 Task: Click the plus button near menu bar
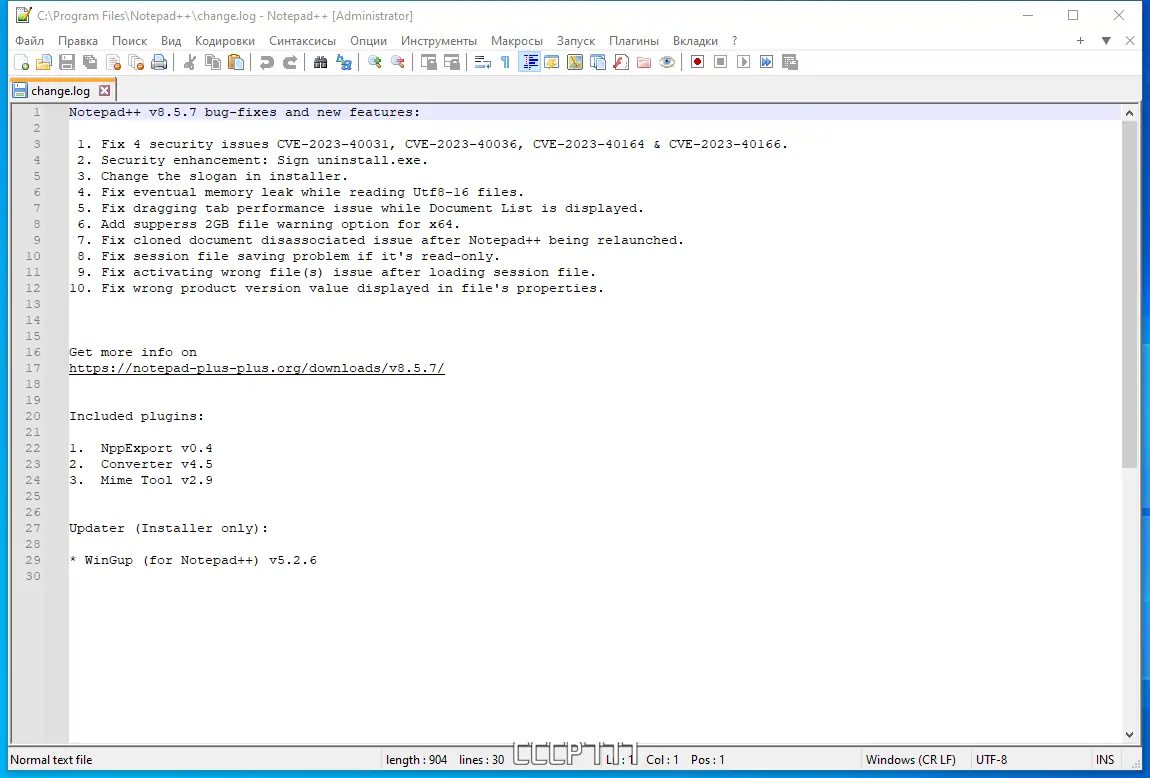(x=1080, y=40)
